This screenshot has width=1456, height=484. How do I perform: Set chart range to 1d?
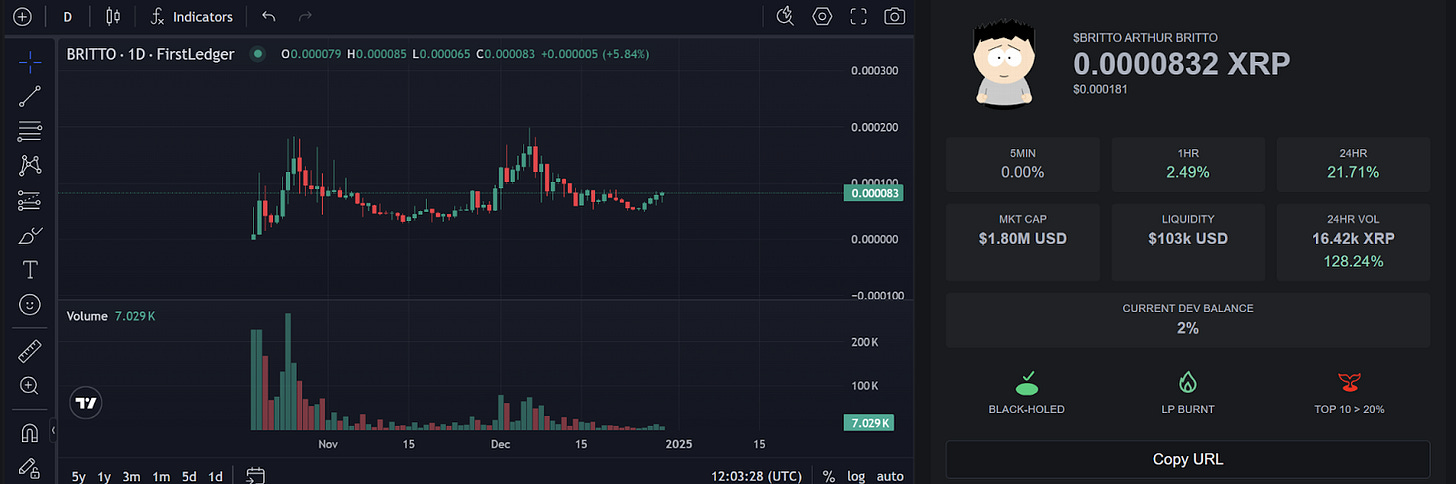click(215, 477)
